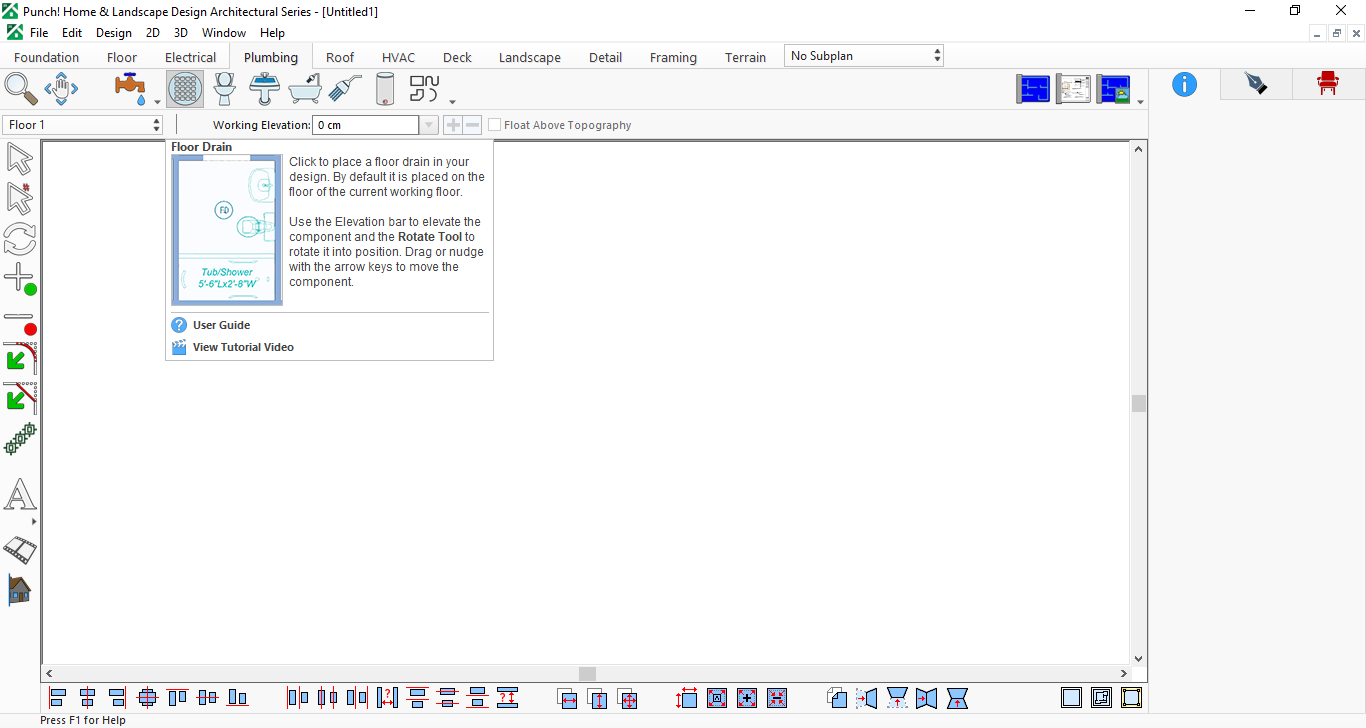Click the horizontal scrollbar thumb
This screenshot has height=728, width=1366.
tap(587, 674)
